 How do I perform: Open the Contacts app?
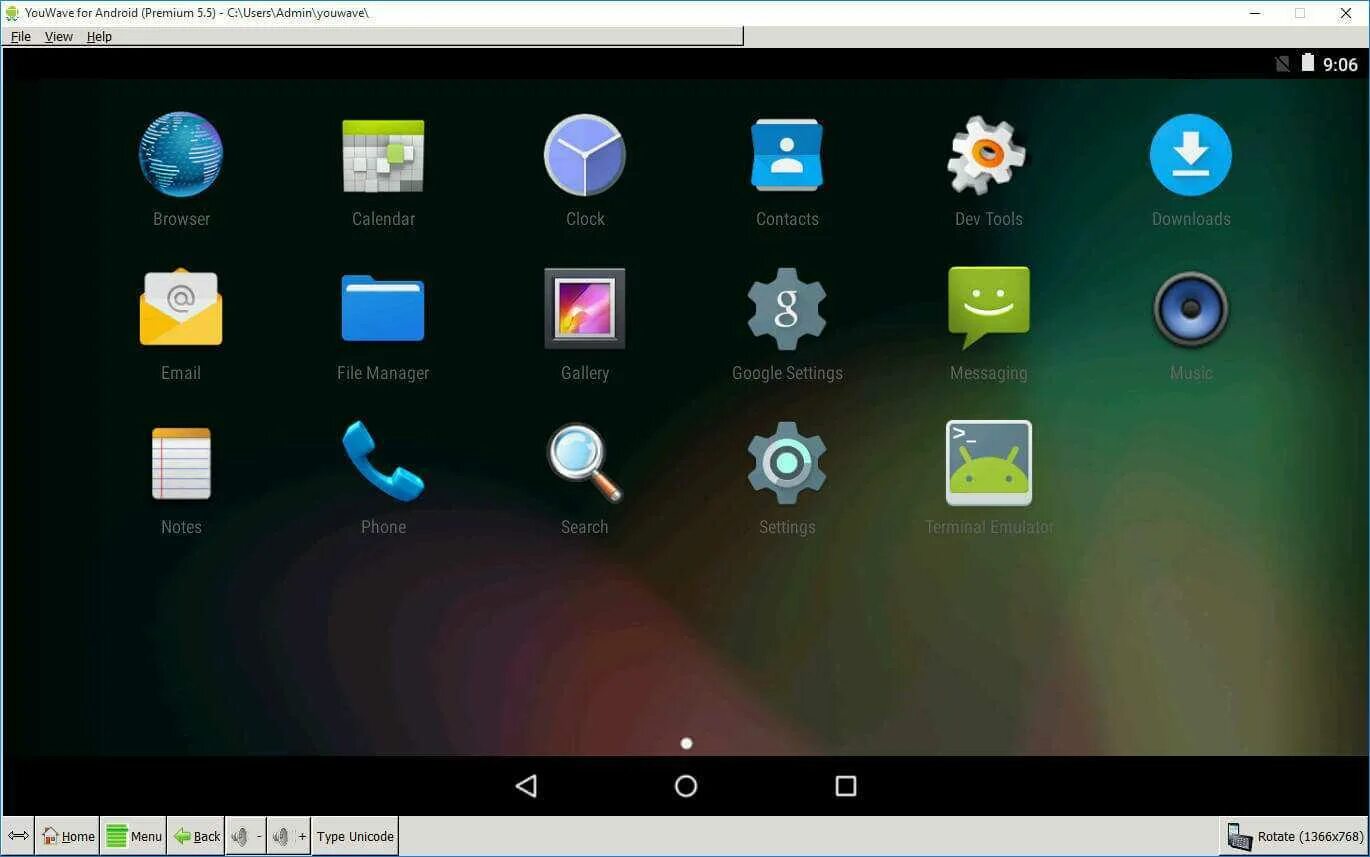pyautogui.click(x=787, y=155)
